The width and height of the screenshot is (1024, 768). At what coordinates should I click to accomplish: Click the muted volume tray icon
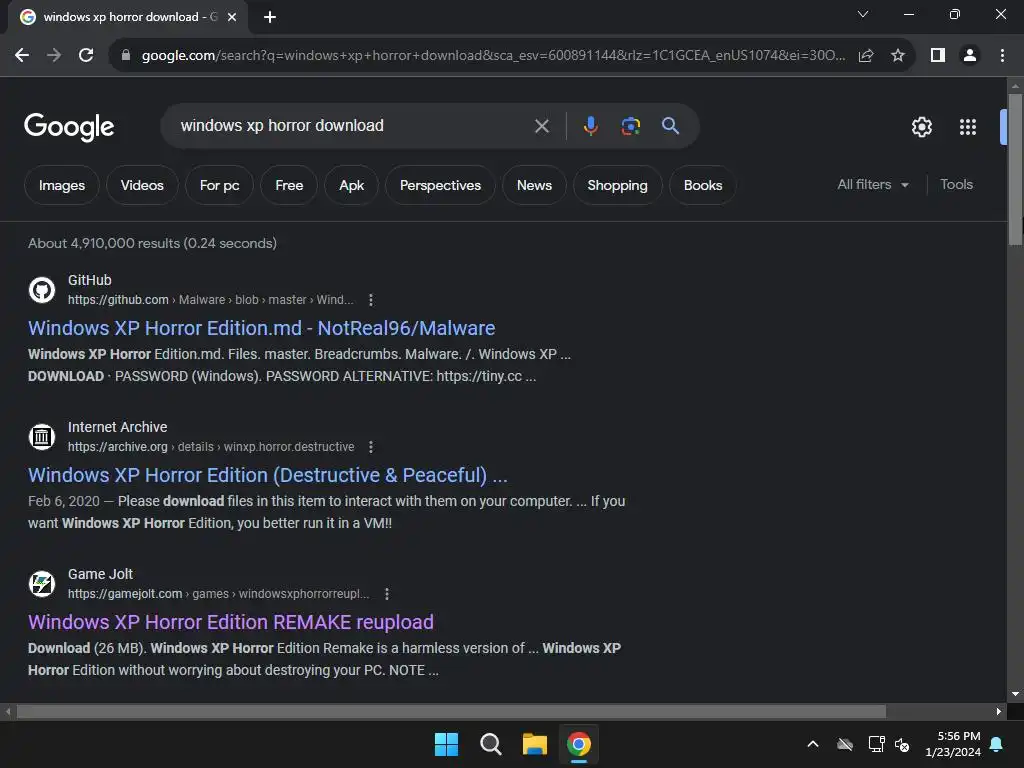pos(902,744)
